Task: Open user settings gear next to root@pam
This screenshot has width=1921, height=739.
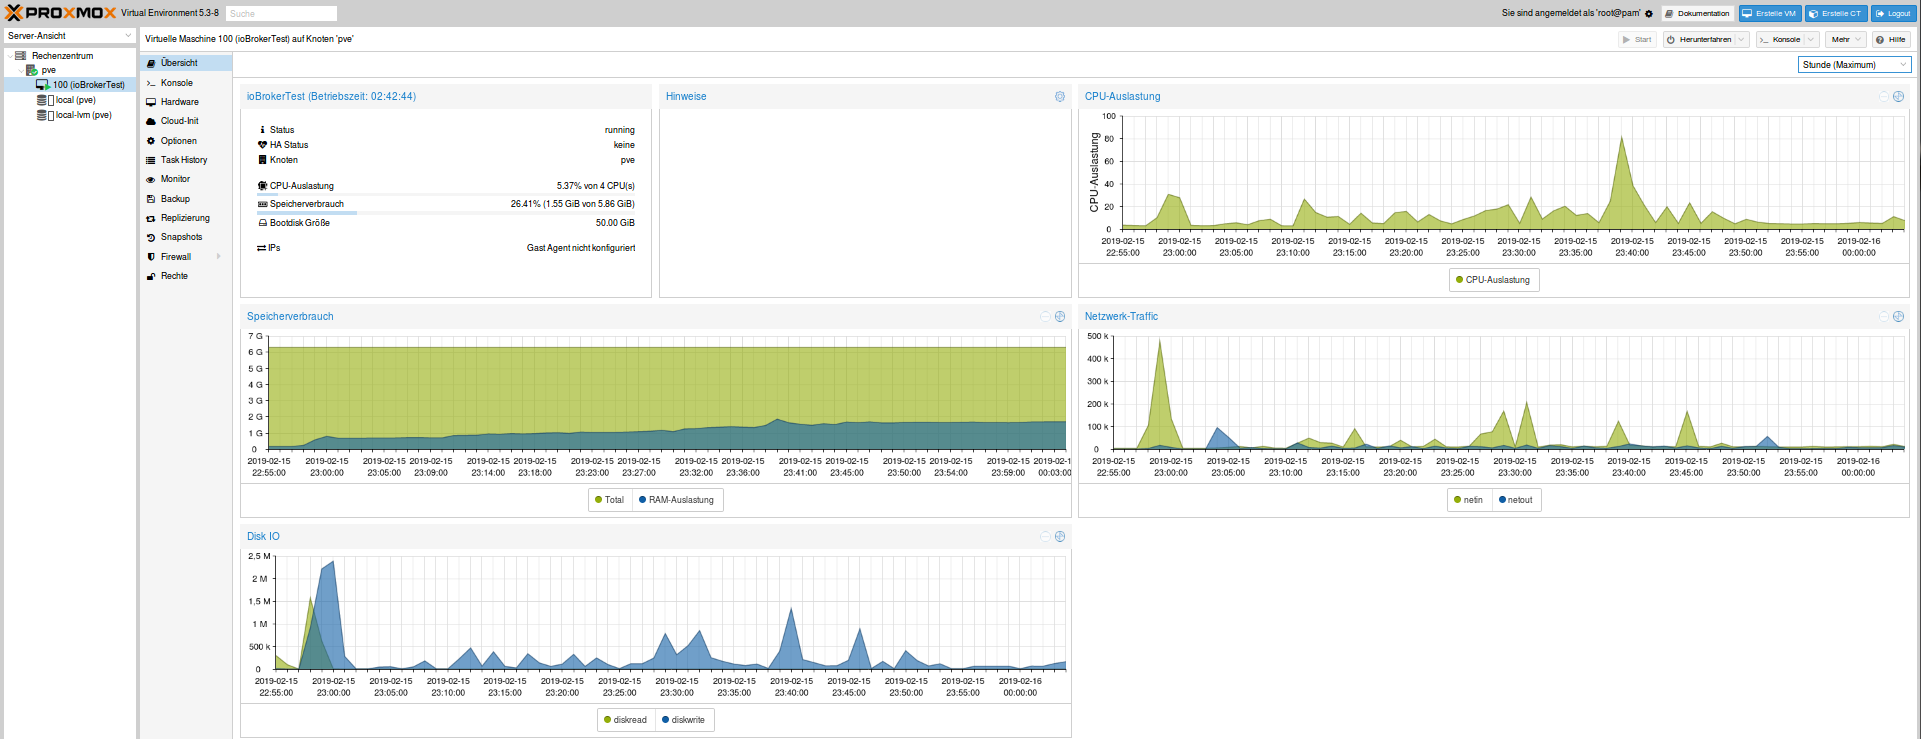Action: 1649,13
